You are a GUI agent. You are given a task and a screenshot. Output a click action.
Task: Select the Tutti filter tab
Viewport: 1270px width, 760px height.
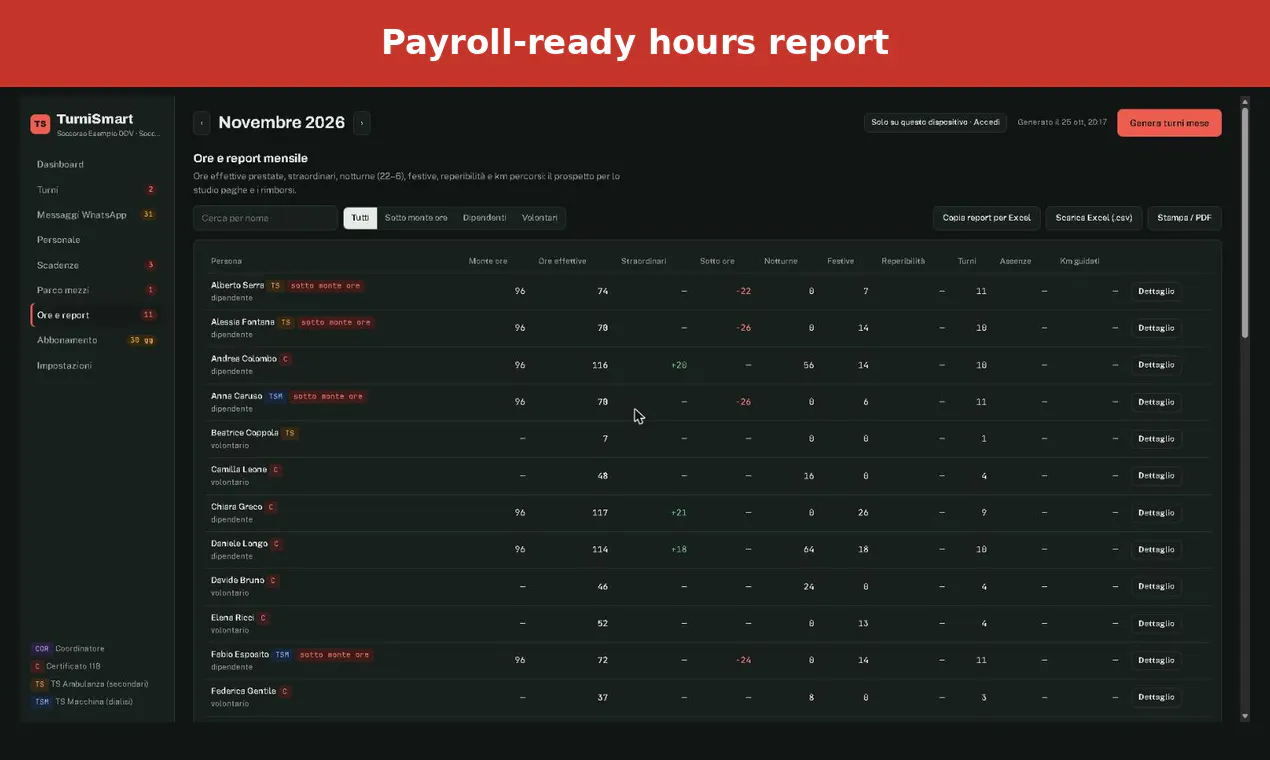[x=360, y=218]
